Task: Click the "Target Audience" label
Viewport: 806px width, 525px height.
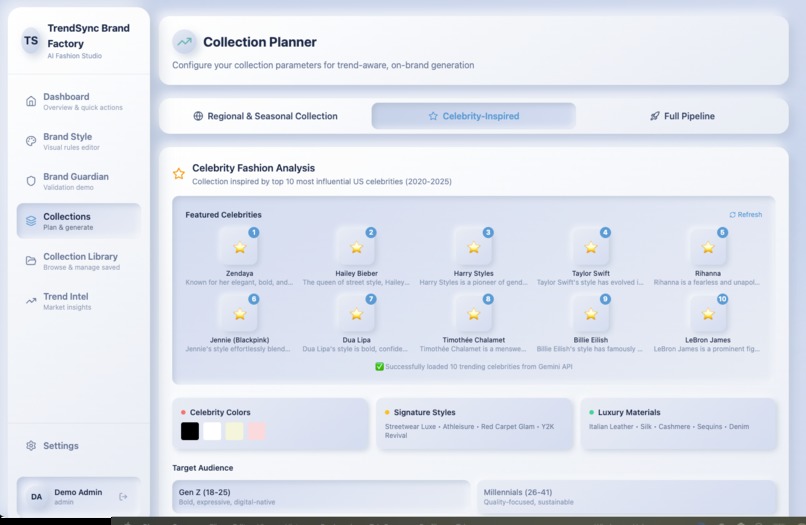Action: 203,468
